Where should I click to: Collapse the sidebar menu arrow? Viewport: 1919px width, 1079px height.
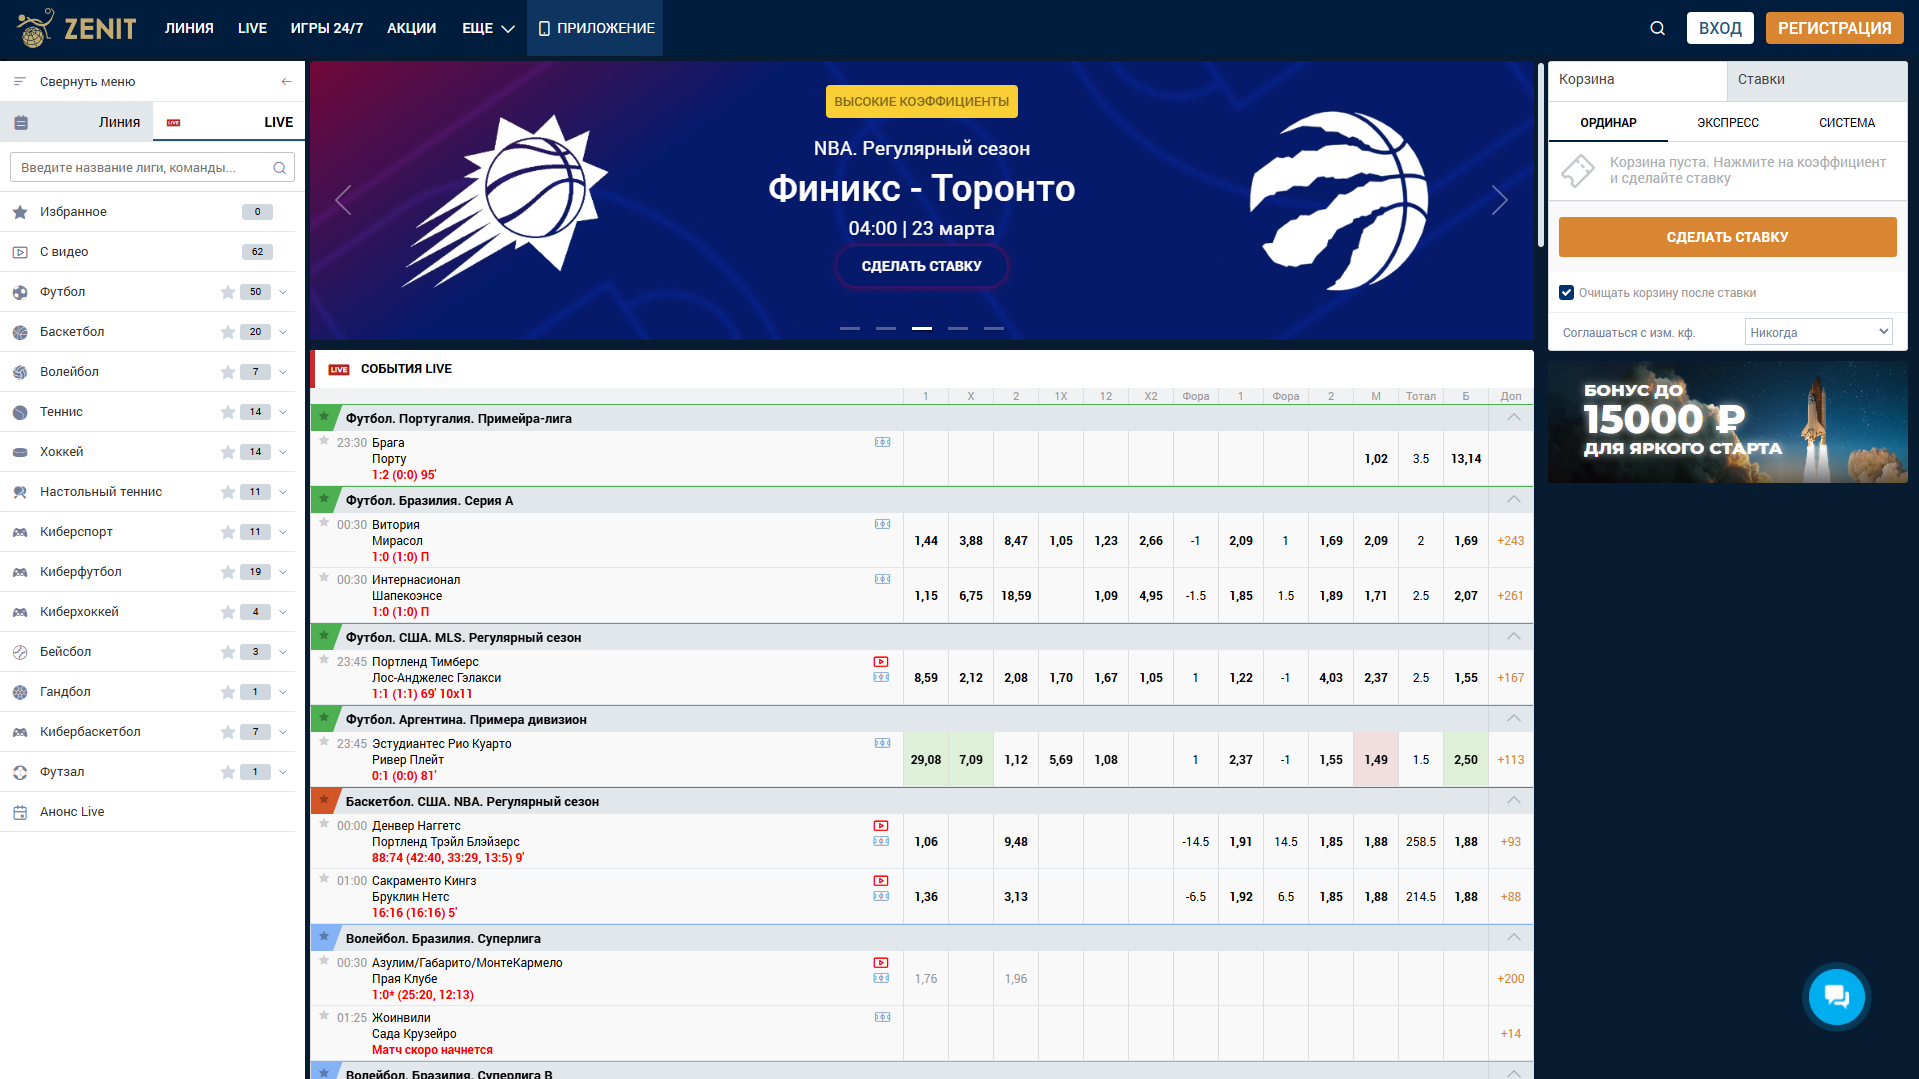[x=286, y=82]
